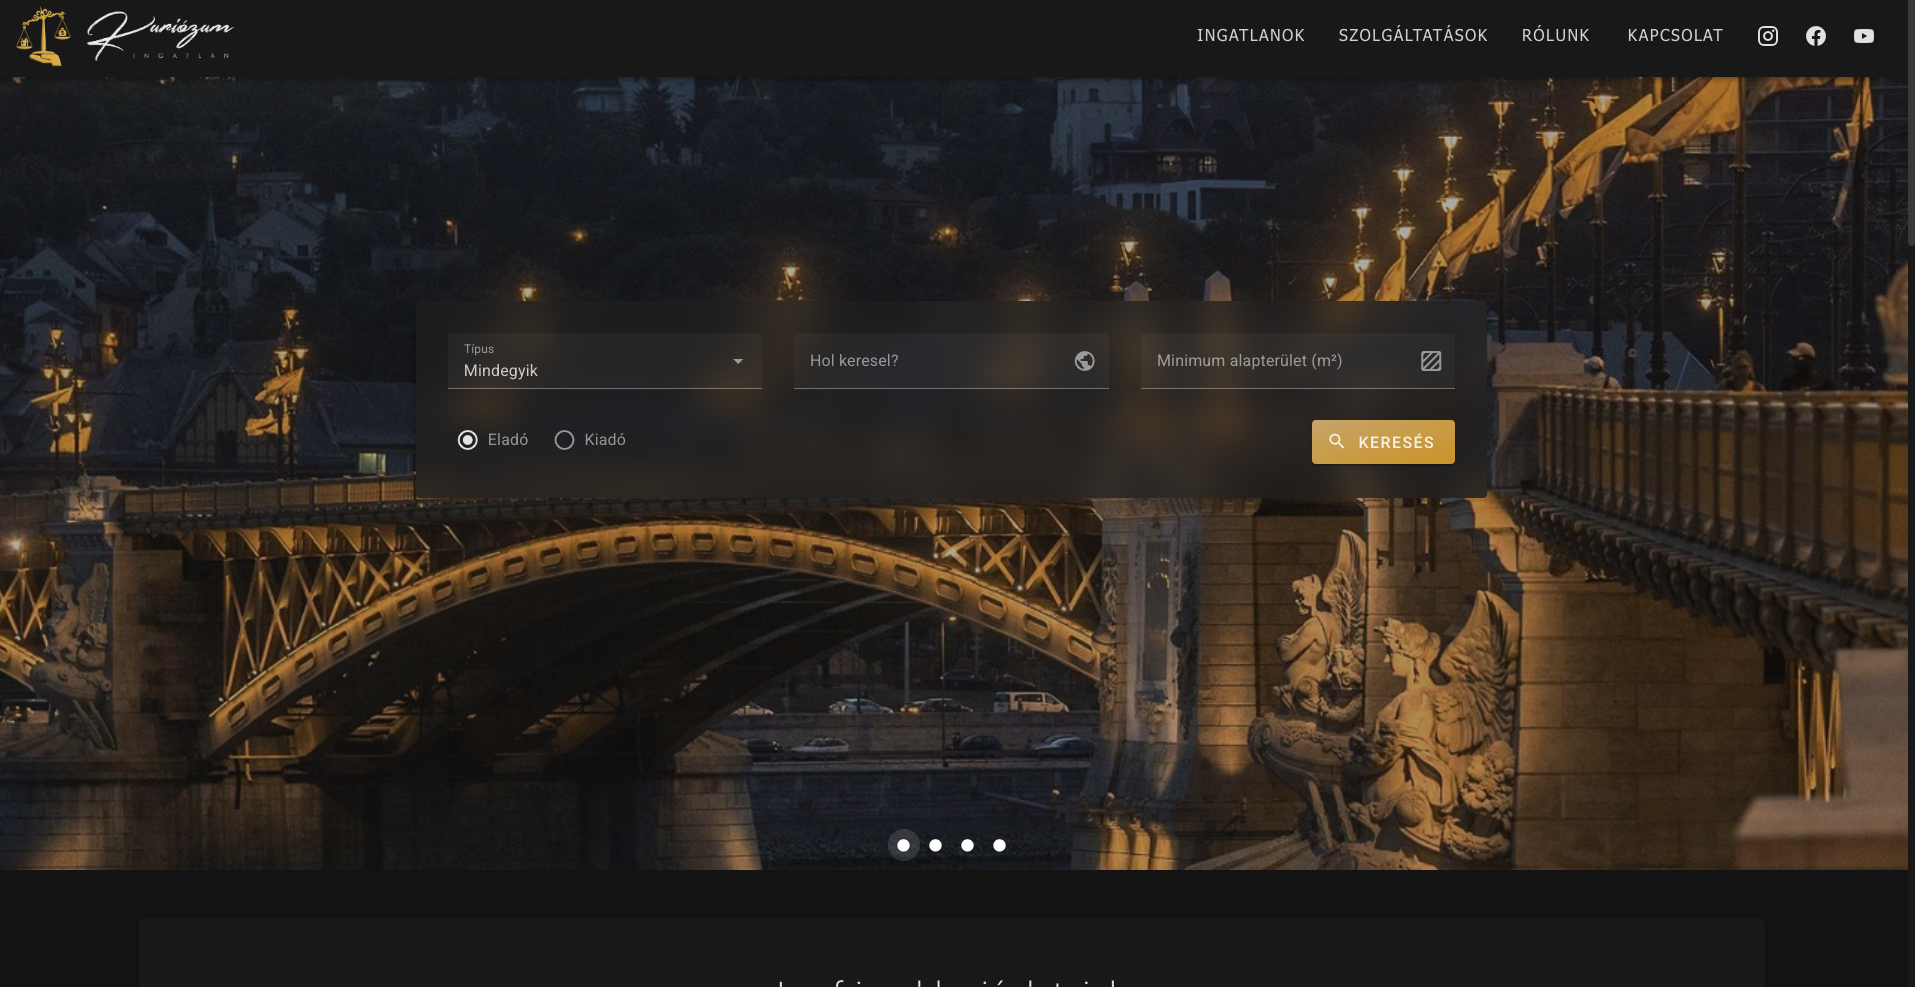Click the Minimum alapterület input field
Screen dimensions: 1915x987
pos(1280,361)
